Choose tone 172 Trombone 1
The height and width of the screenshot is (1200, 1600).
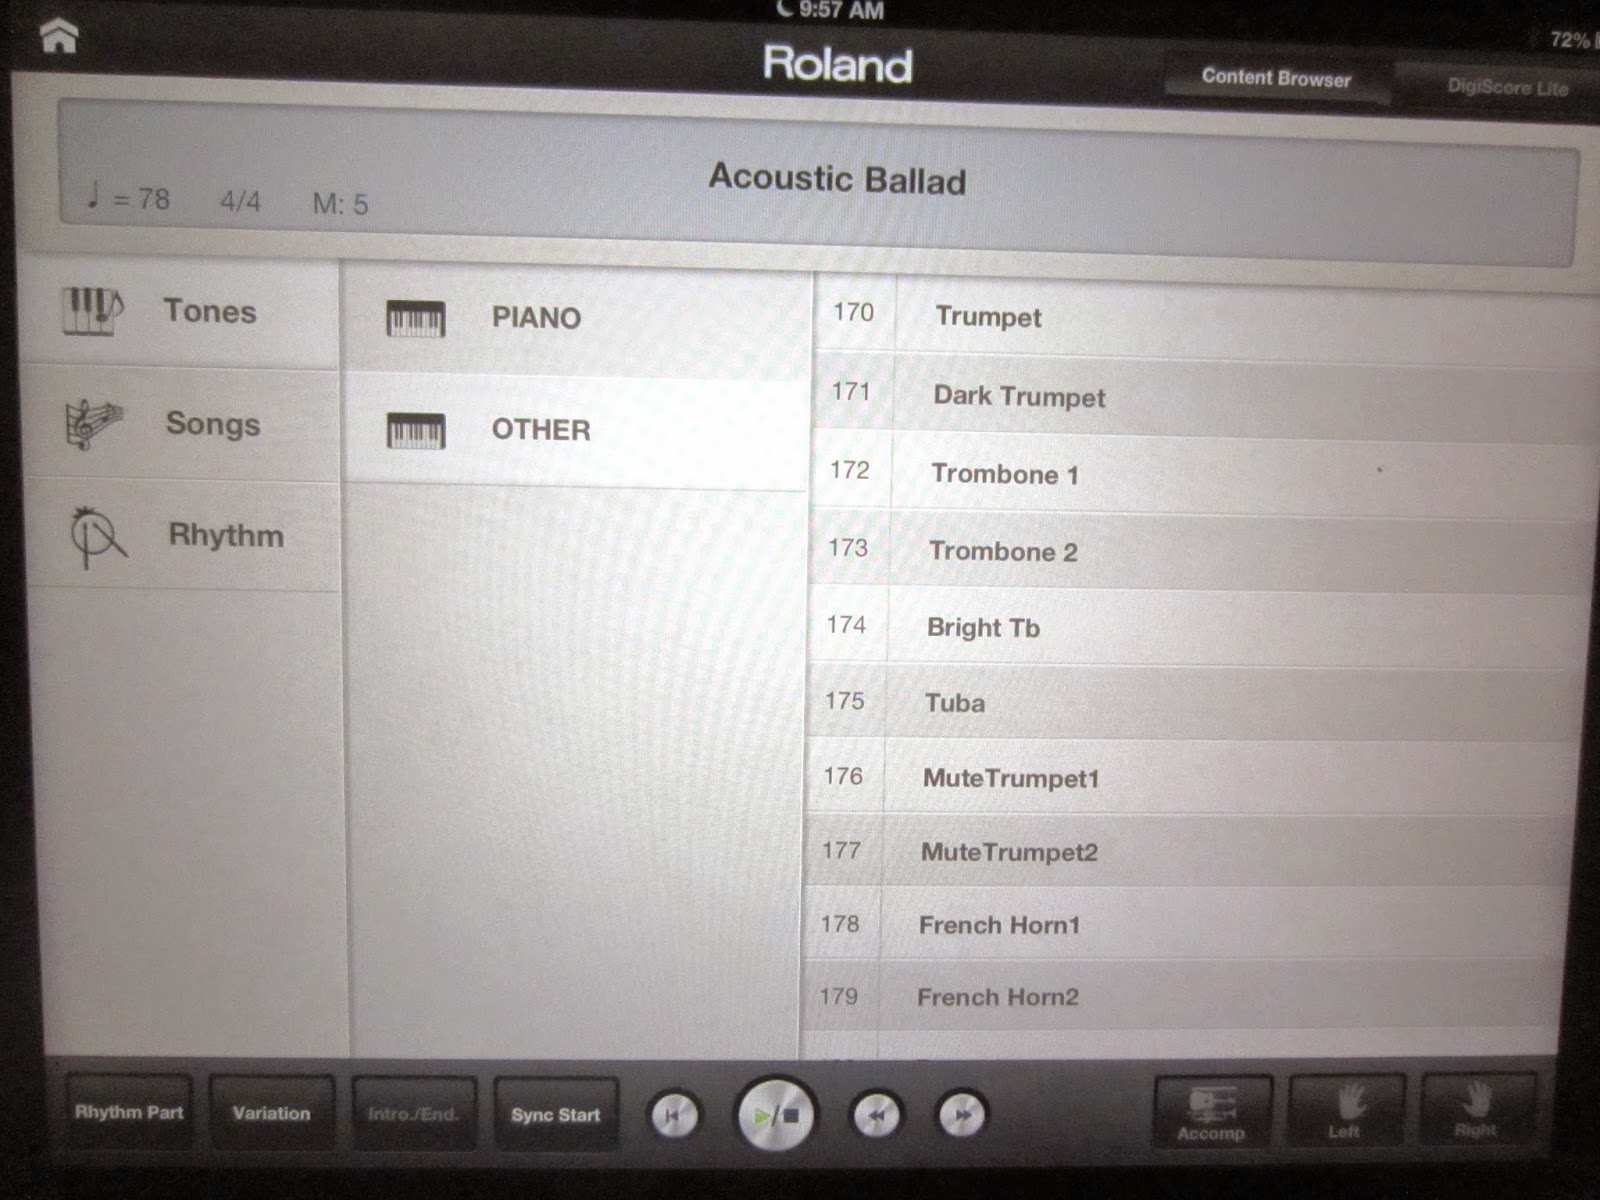[x=1200, y=473]
